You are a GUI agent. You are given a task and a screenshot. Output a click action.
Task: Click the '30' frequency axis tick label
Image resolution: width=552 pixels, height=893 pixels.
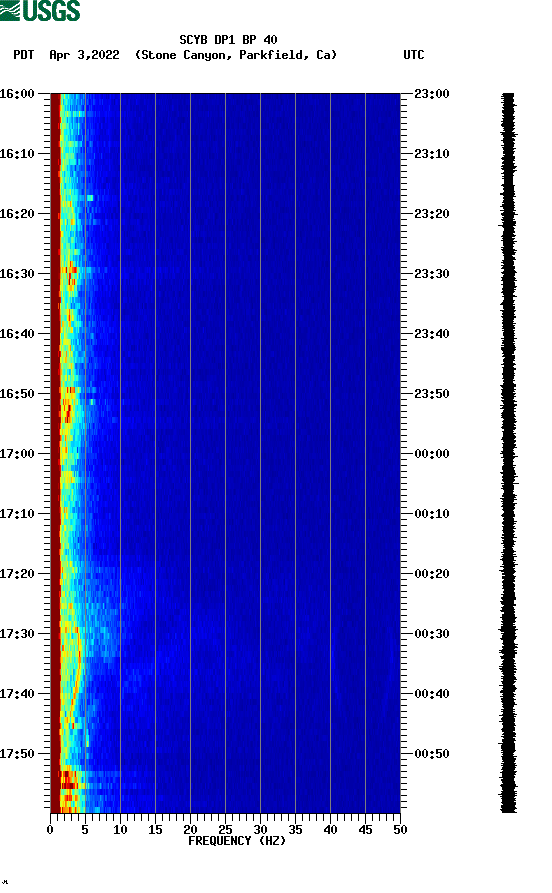[260, 830]
